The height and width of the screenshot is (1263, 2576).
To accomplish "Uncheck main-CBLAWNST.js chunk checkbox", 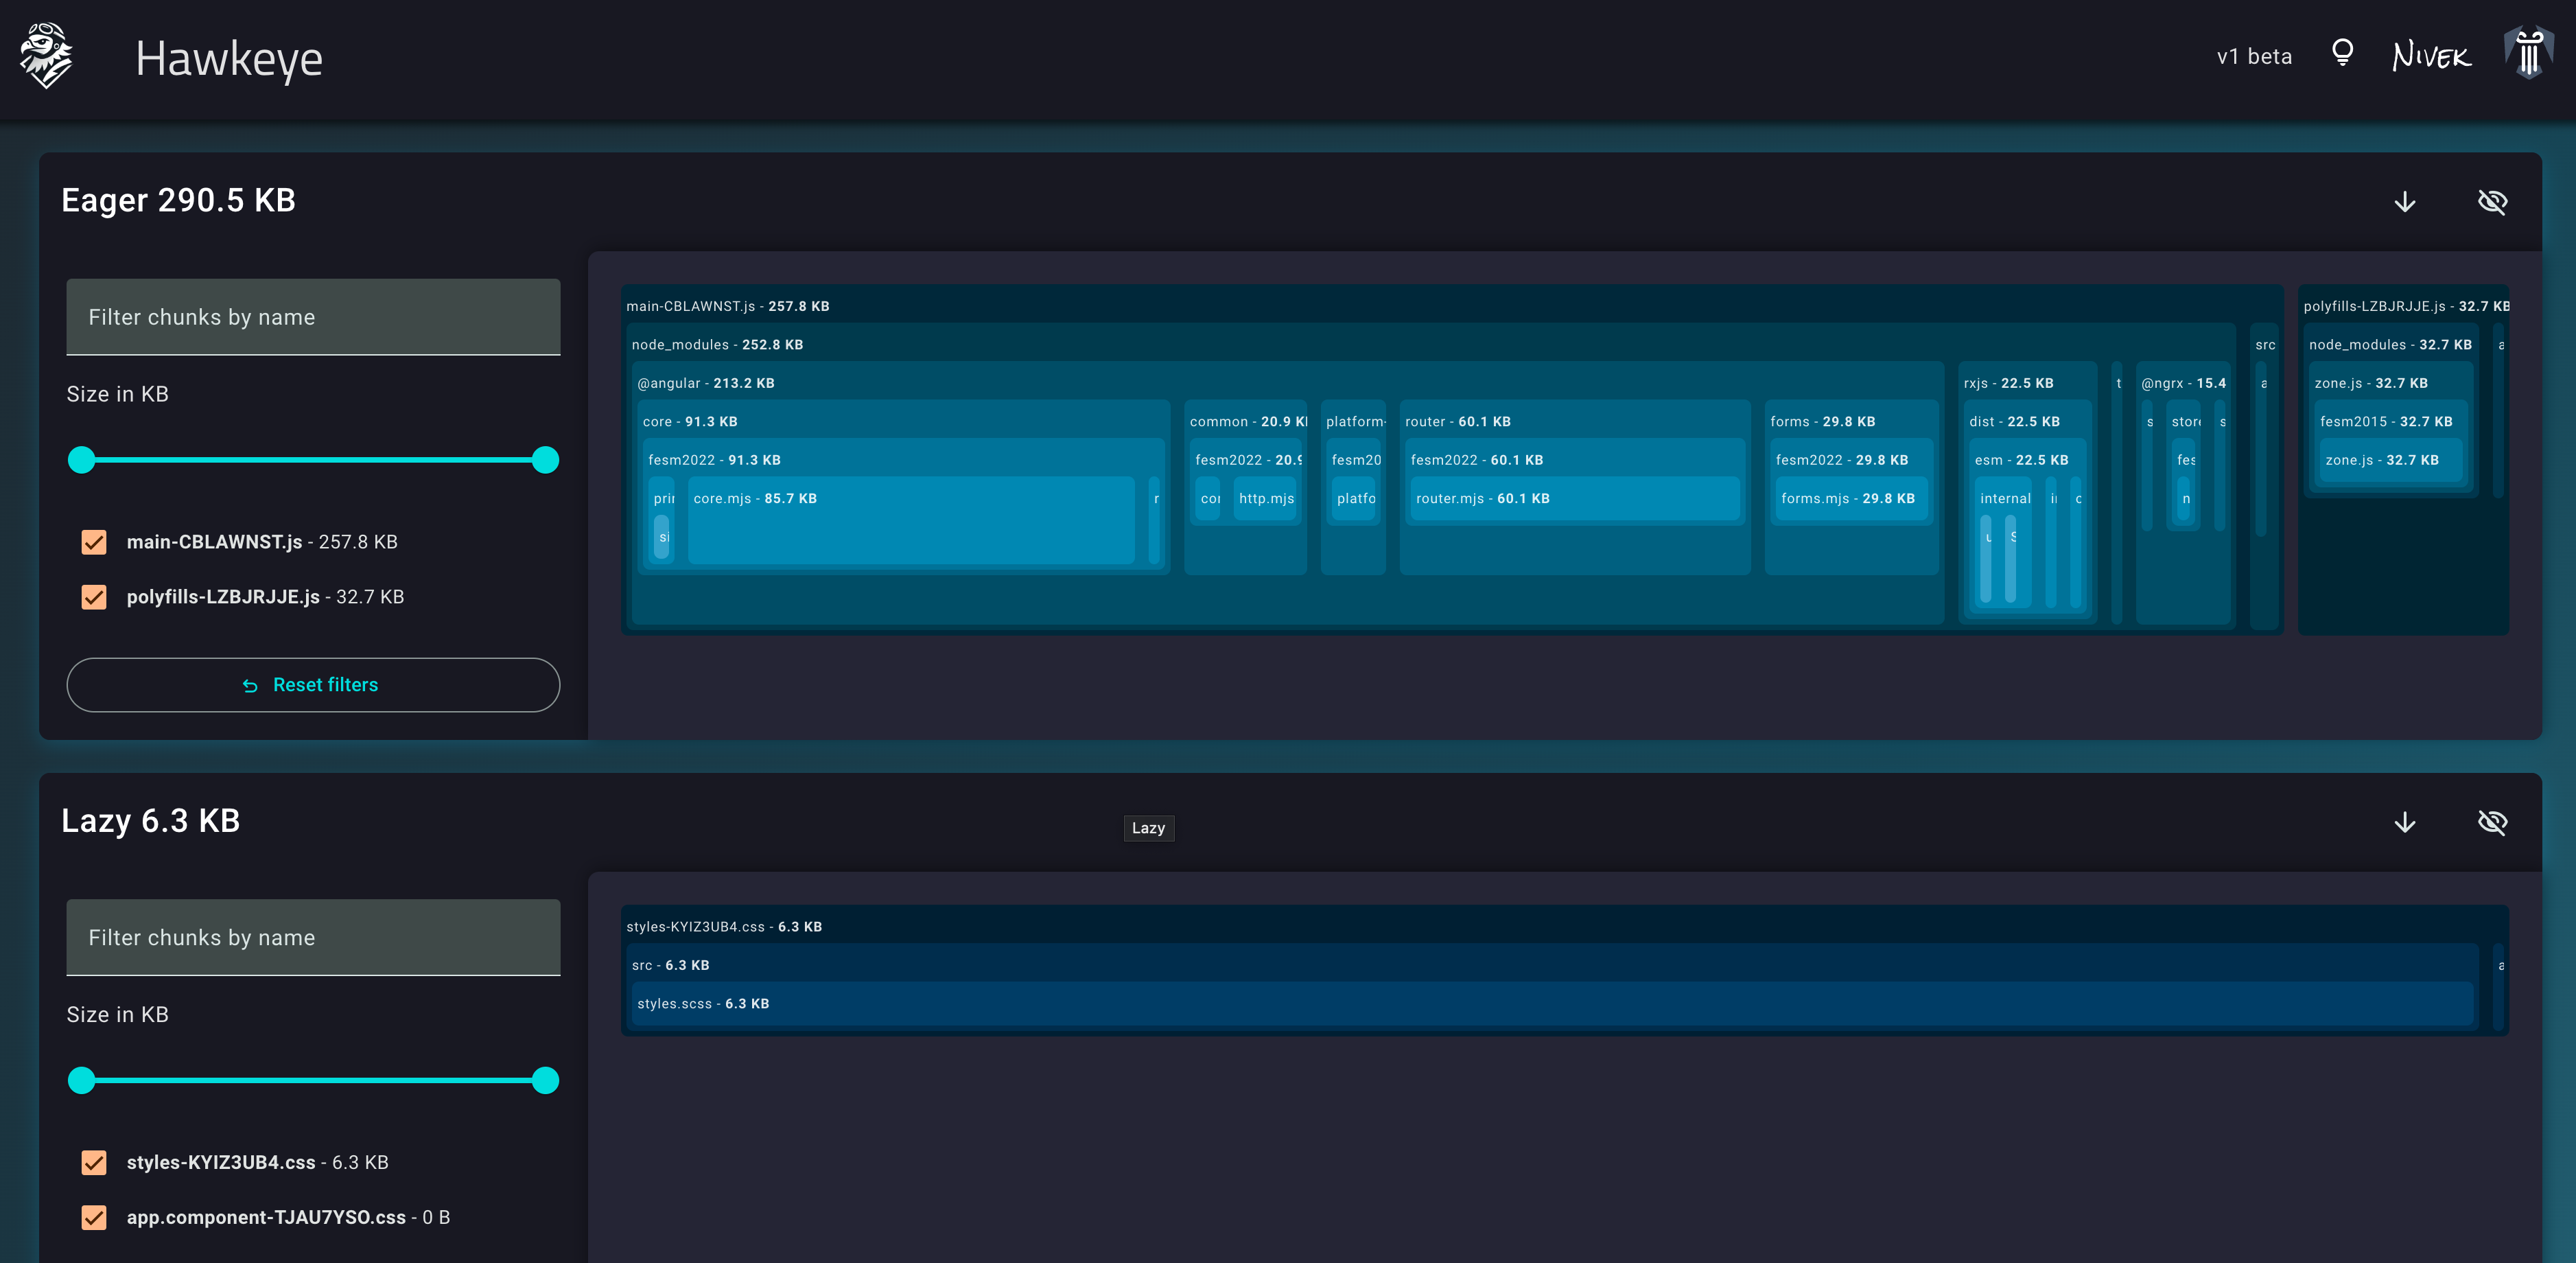I will (x=94, y=542).
